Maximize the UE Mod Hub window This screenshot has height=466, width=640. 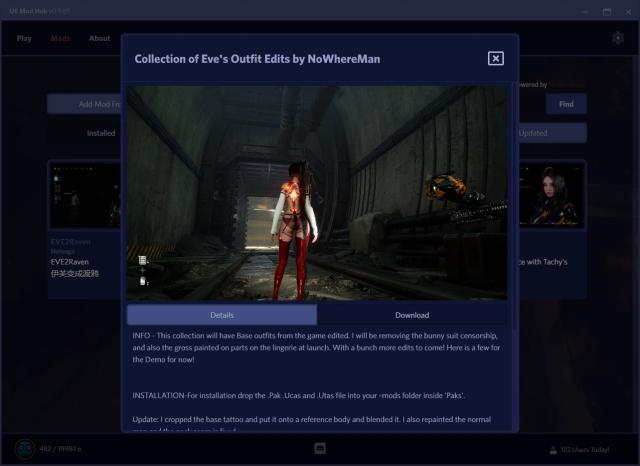pos(607,12)
